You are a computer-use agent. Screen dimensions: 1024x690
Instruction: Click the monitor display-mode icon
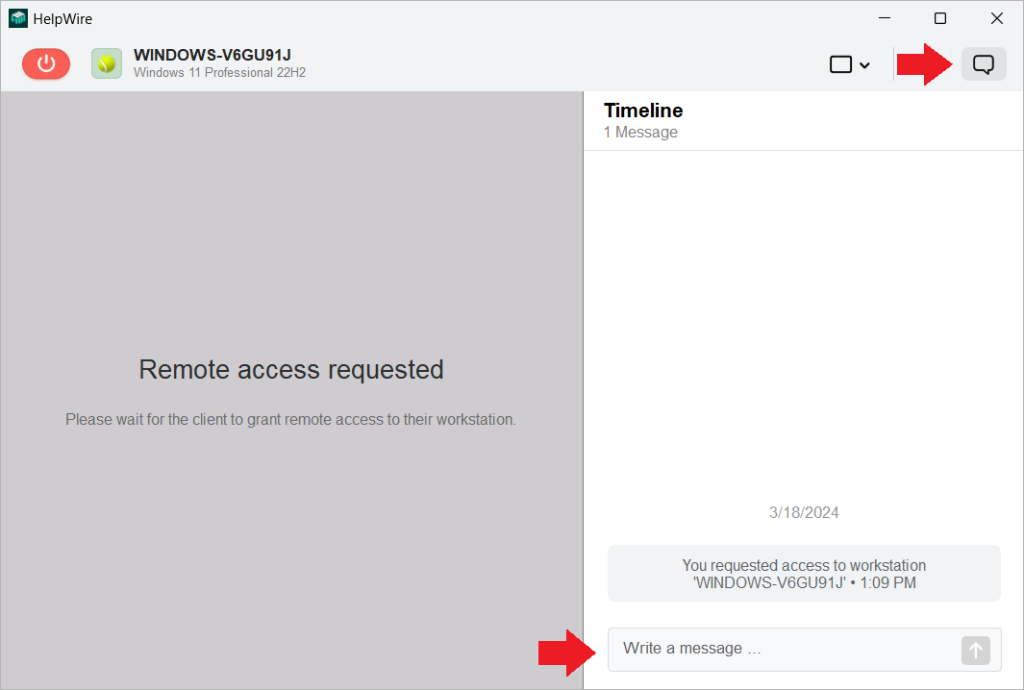[840, 64]
